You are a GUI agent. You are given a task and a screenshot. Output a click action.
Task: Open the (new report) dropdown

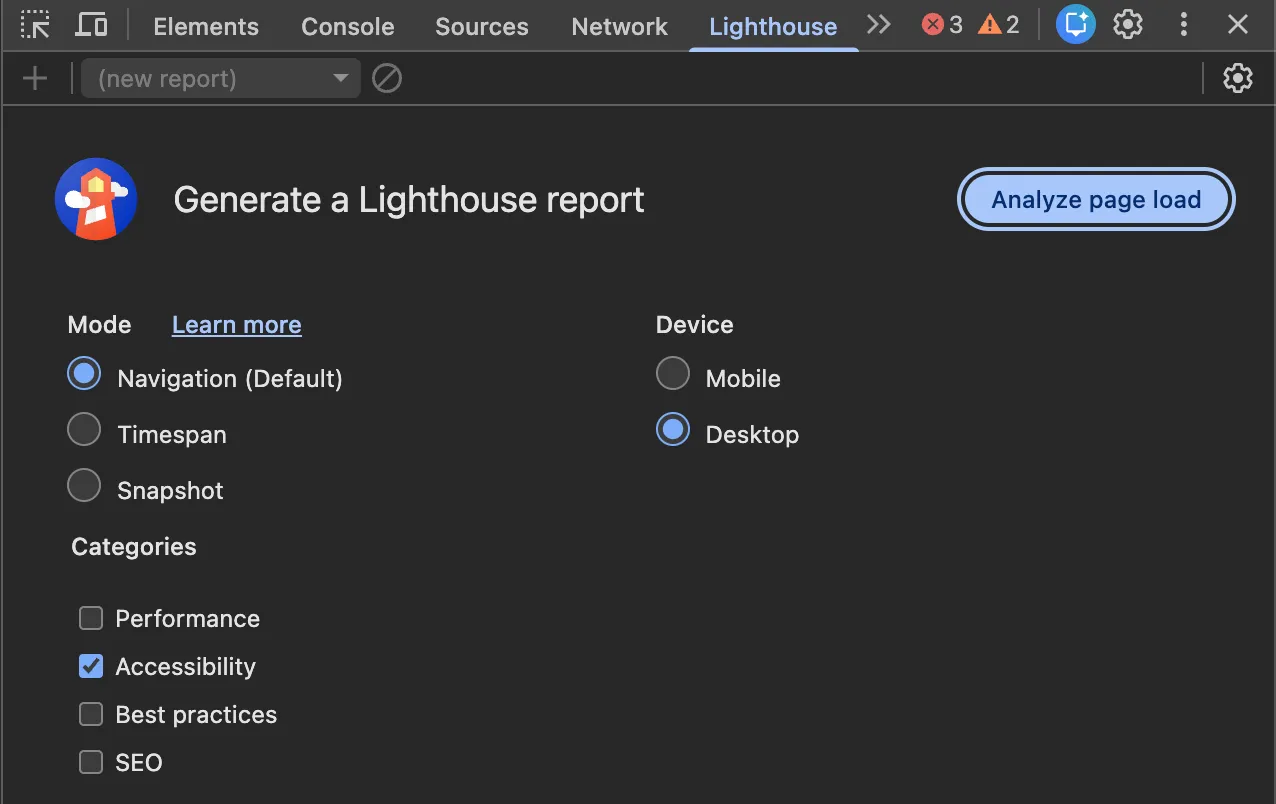click(x=221, y=78)
